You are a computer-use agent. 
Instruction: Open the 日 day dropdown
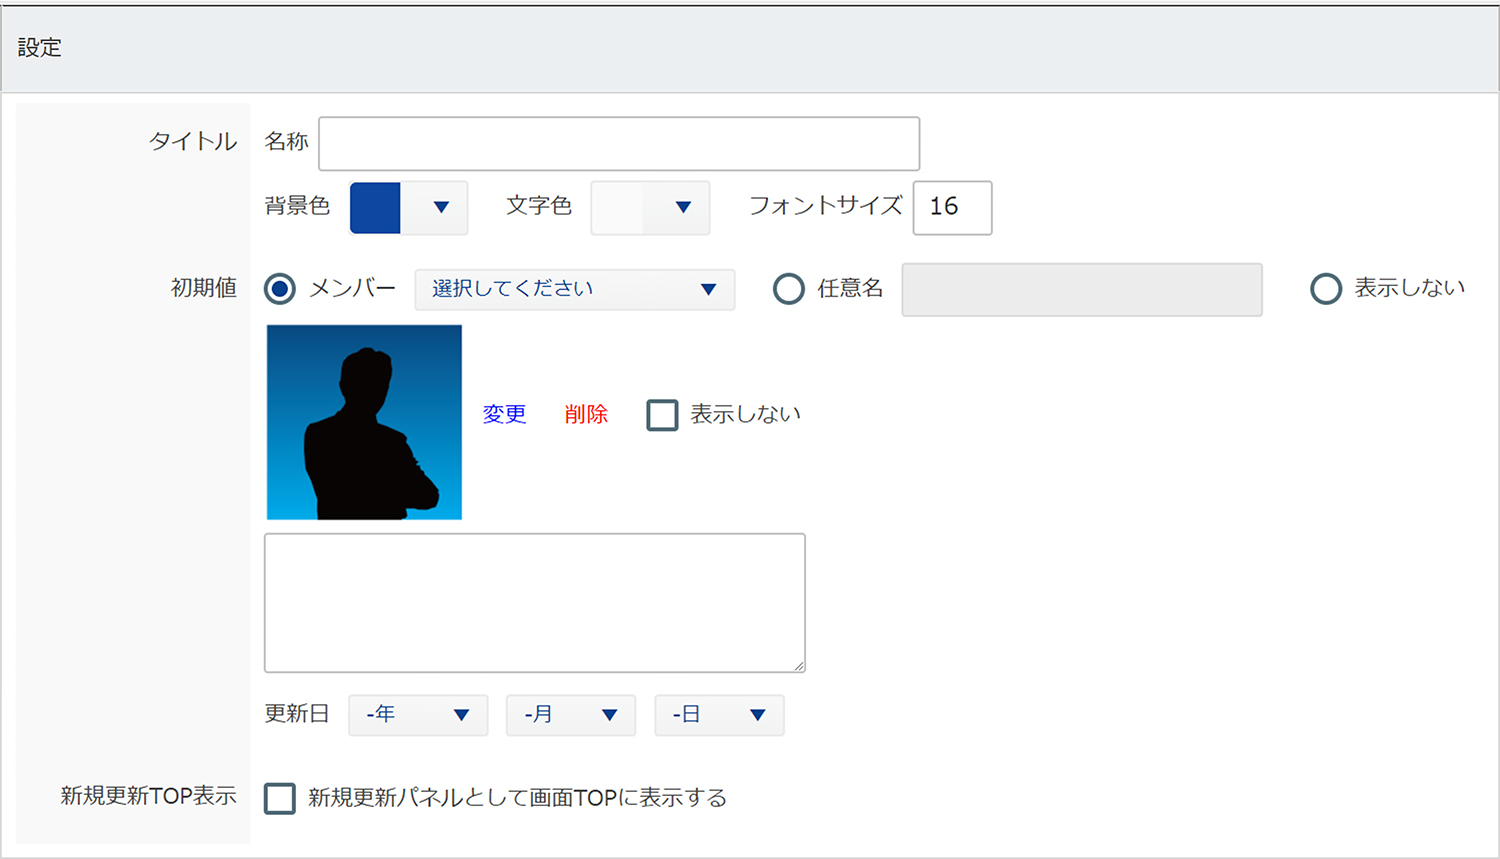coord(719,715)
